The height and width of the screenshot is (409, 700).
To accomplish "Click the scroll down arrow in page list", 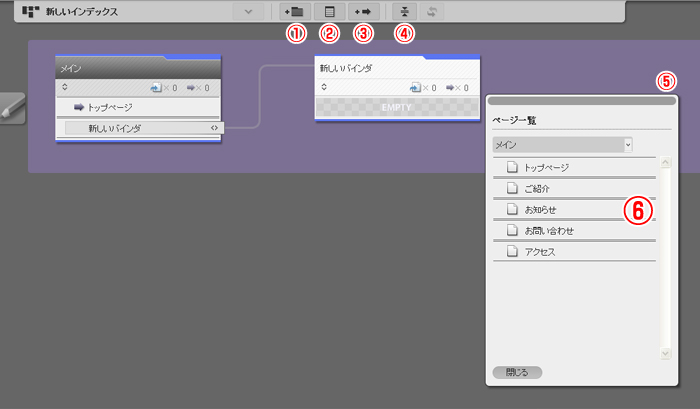I will click(665, 354).
